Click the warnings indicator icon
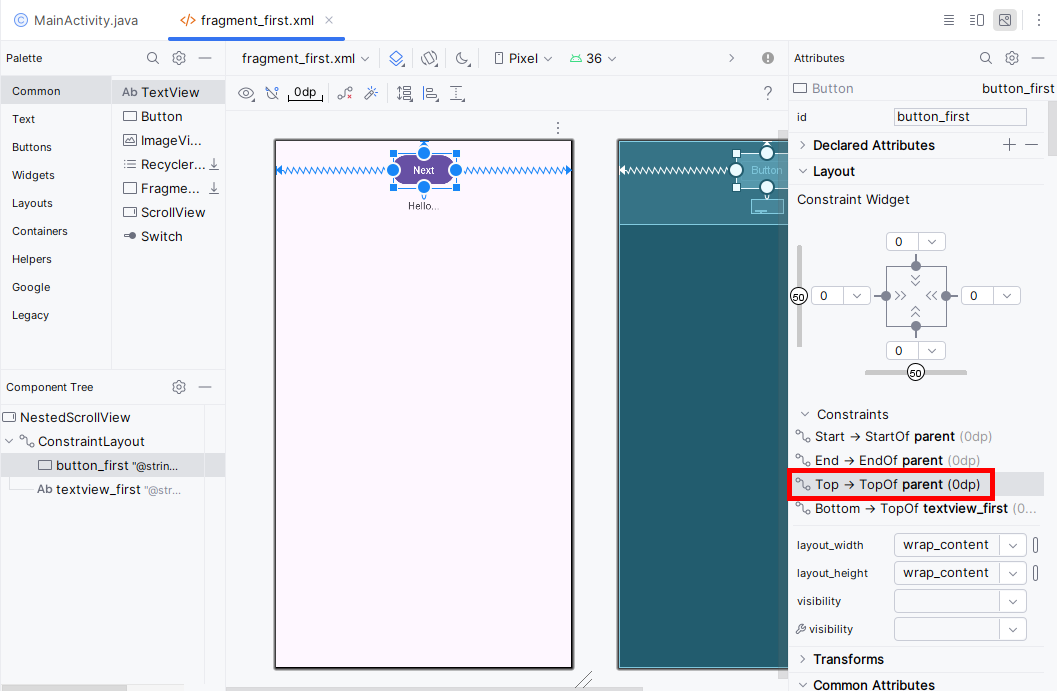Screen dimensions: 1057x691 [768, 58]
